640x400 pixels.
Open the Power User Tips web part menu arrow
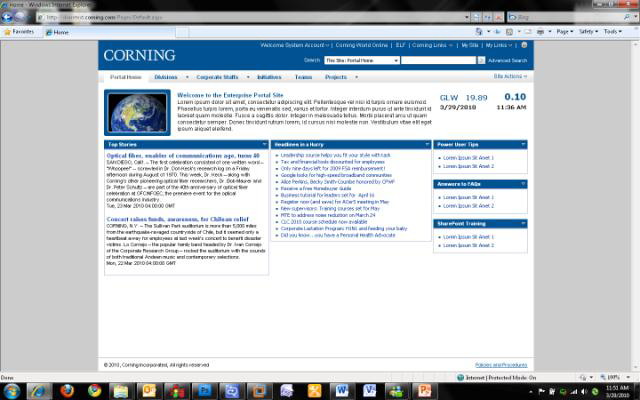point(523,144)
